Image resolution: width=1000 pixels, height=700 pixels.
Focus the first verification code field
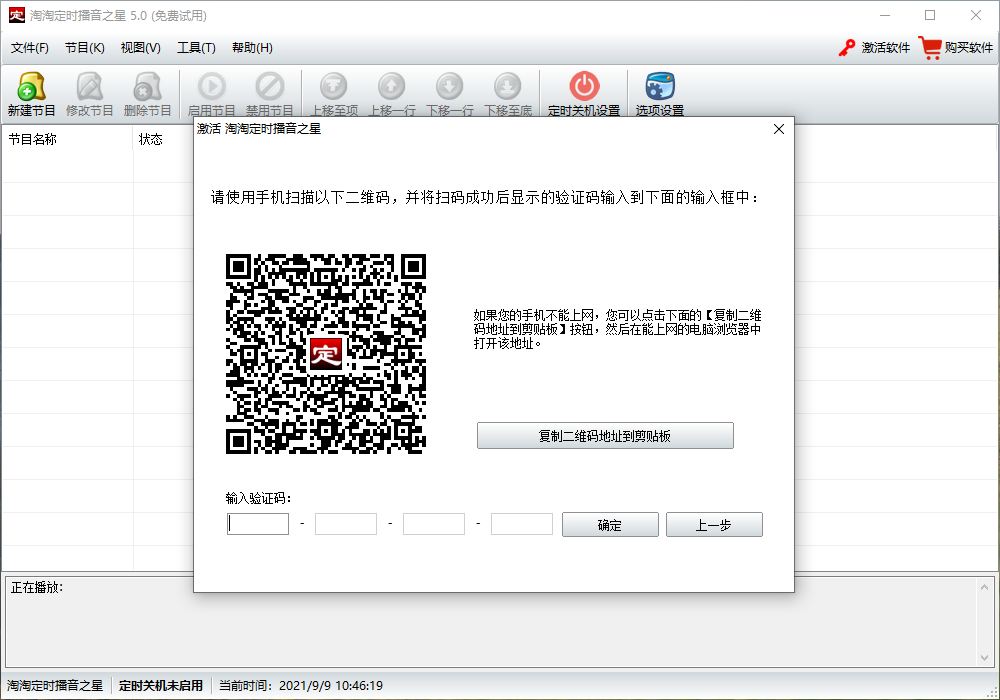pos(258,524)
